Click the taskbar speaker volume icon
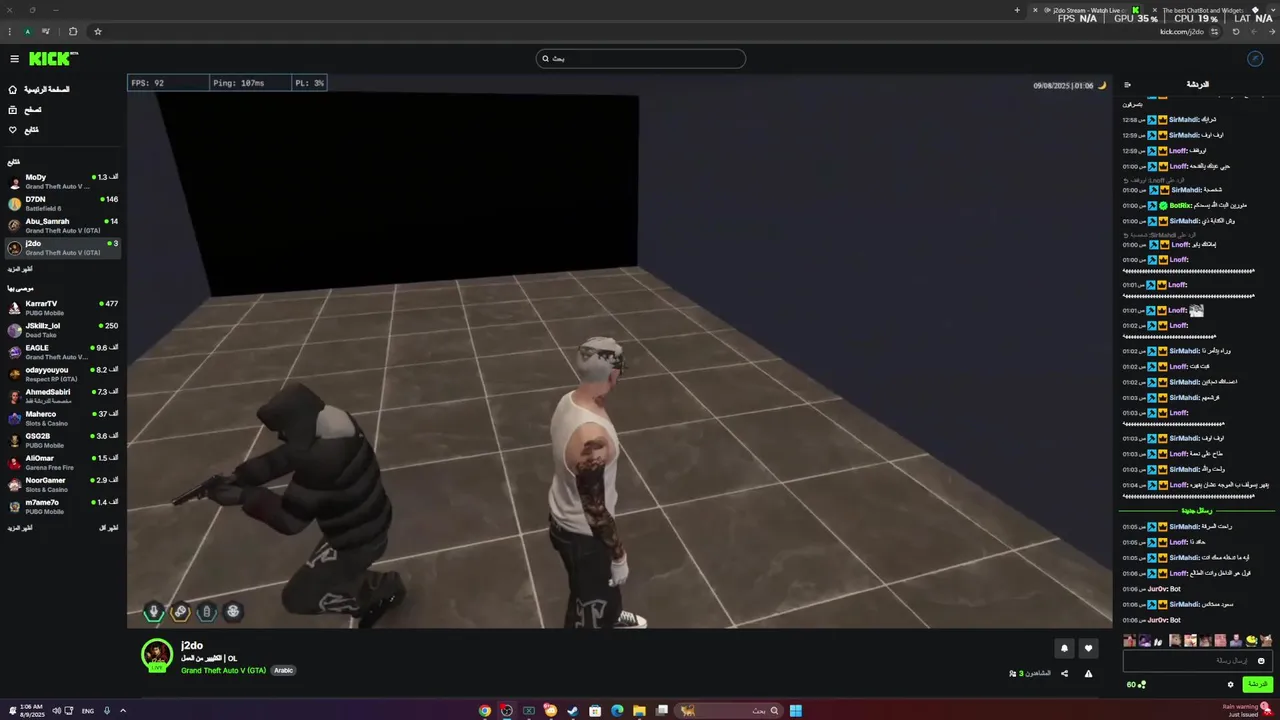Viewport: 1280px width, 720px height. pyautogui.click(x=56, y=711)
